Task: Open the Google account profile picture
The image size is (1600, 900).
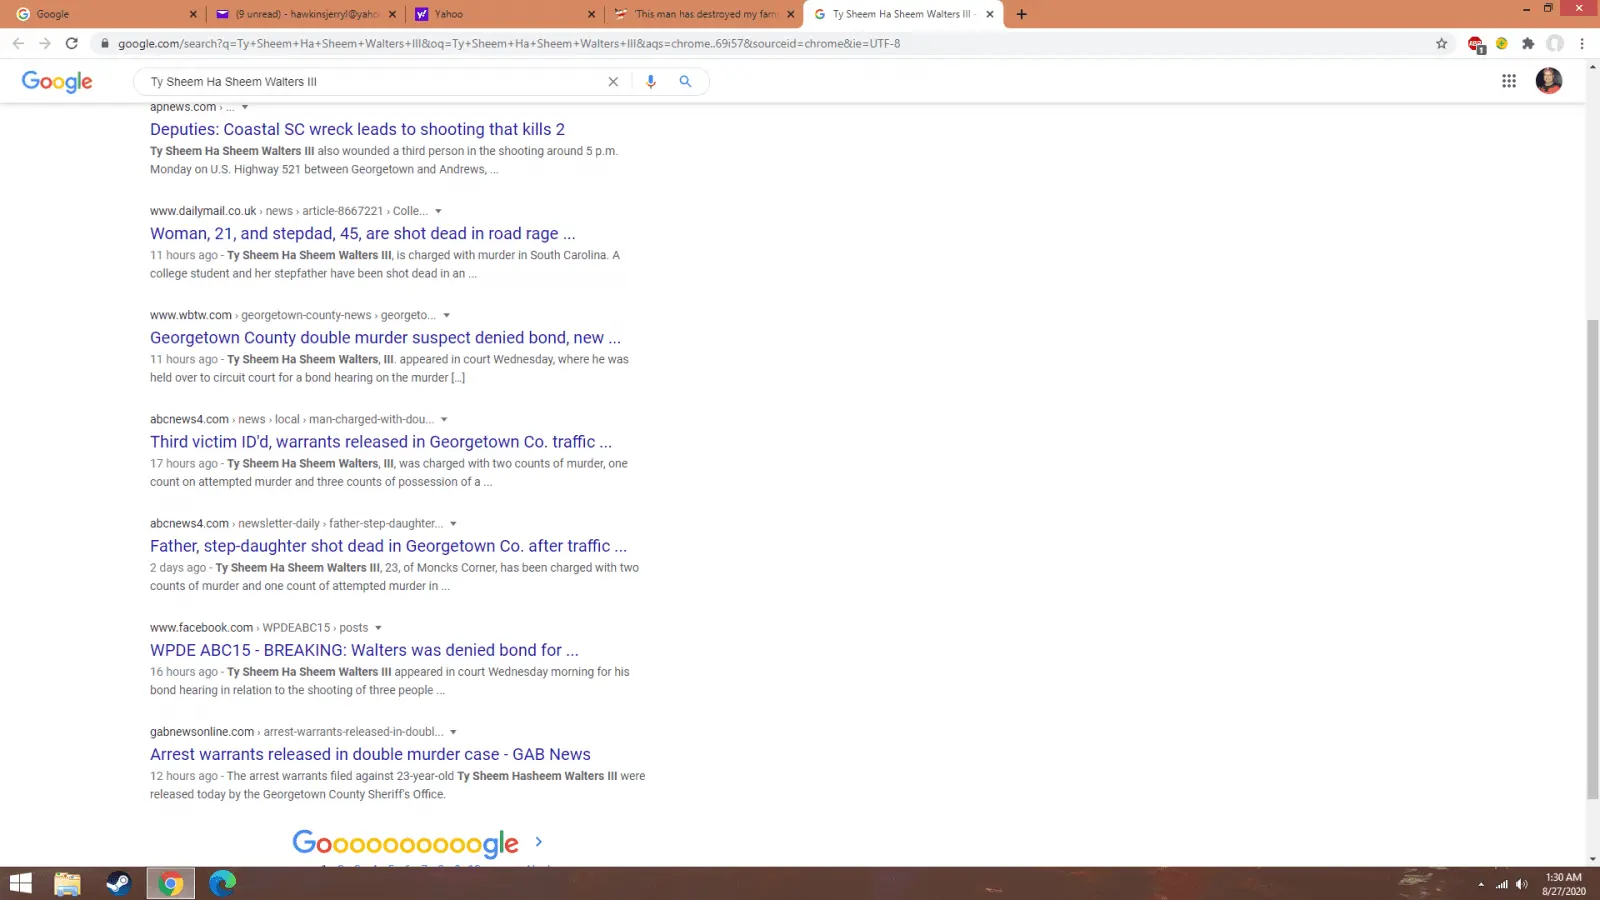Action: tap(1549, 81)
